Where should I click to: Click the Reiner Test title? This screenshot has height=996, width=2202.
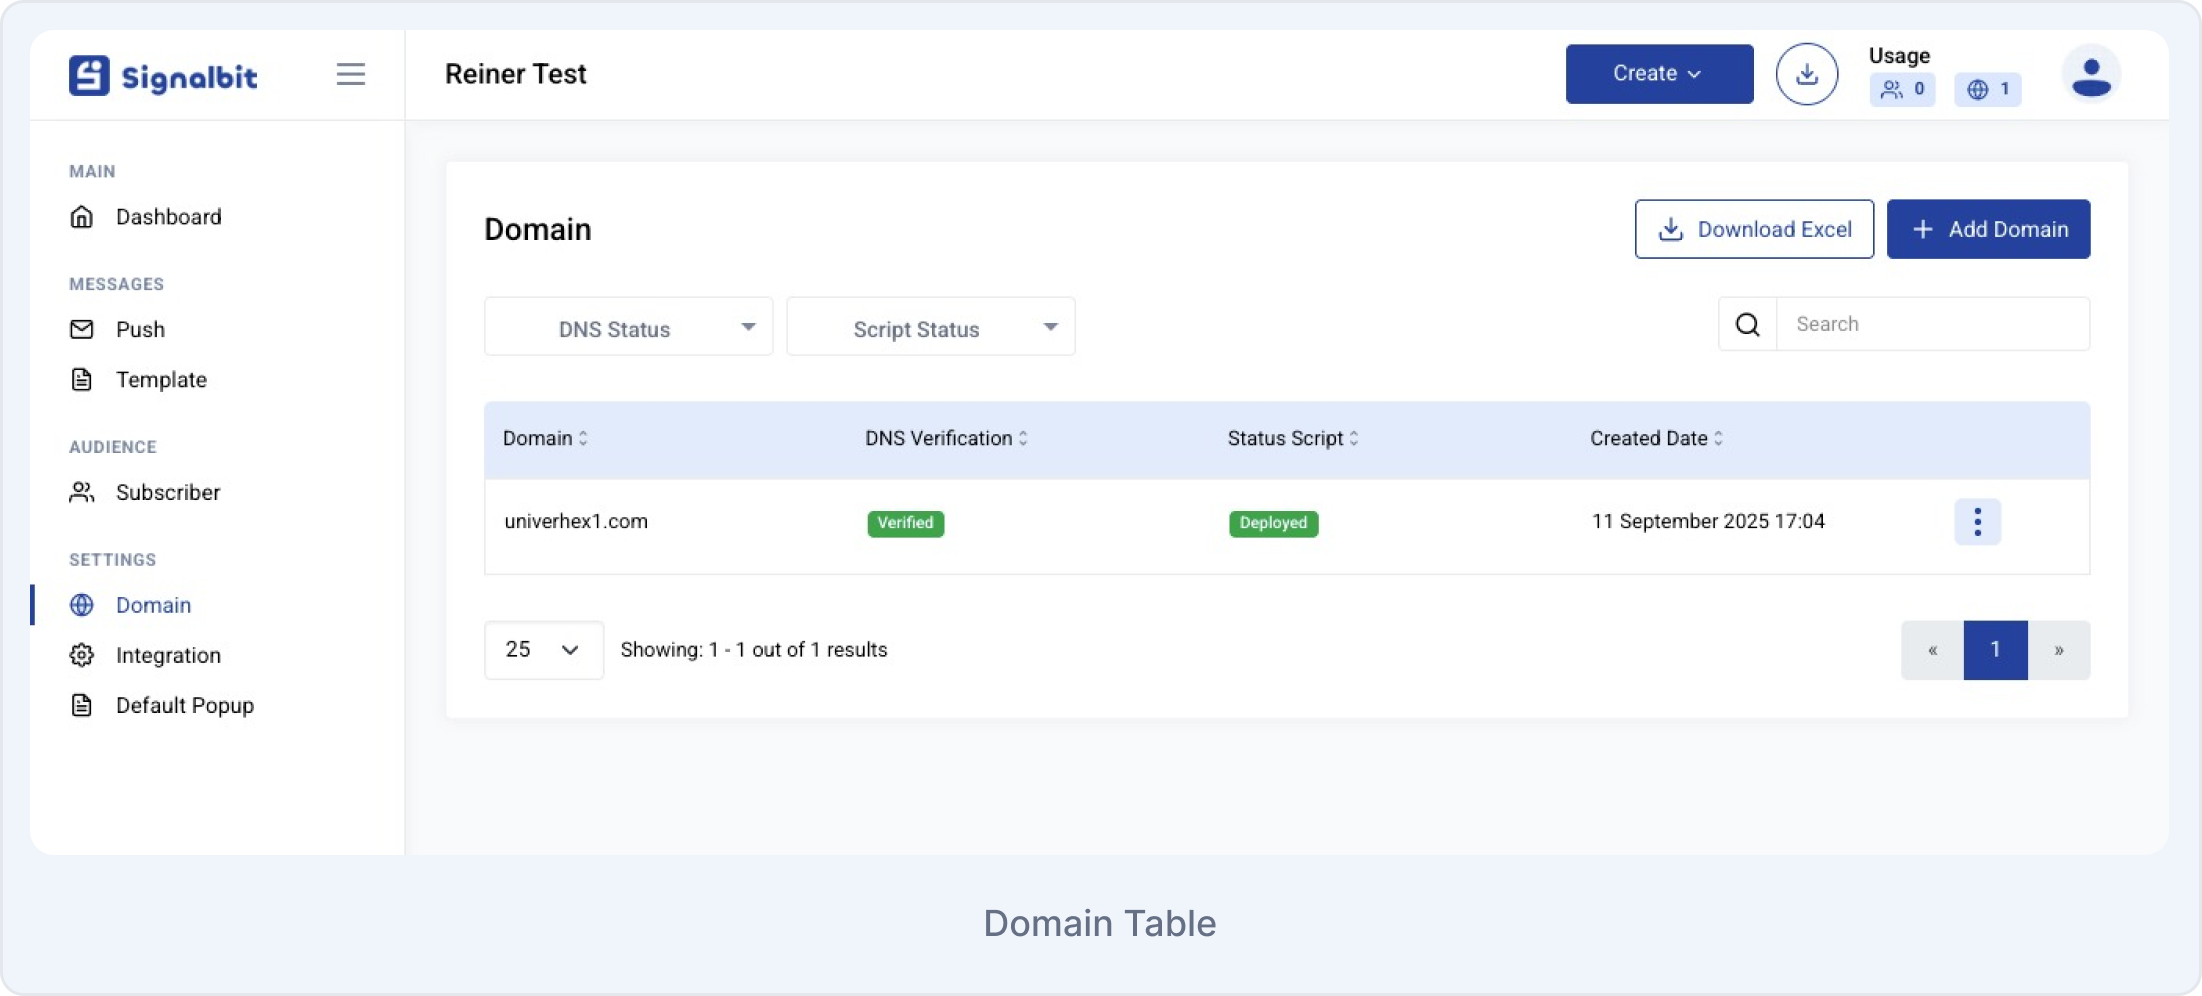pyautogui.click(x=516, y=74)
